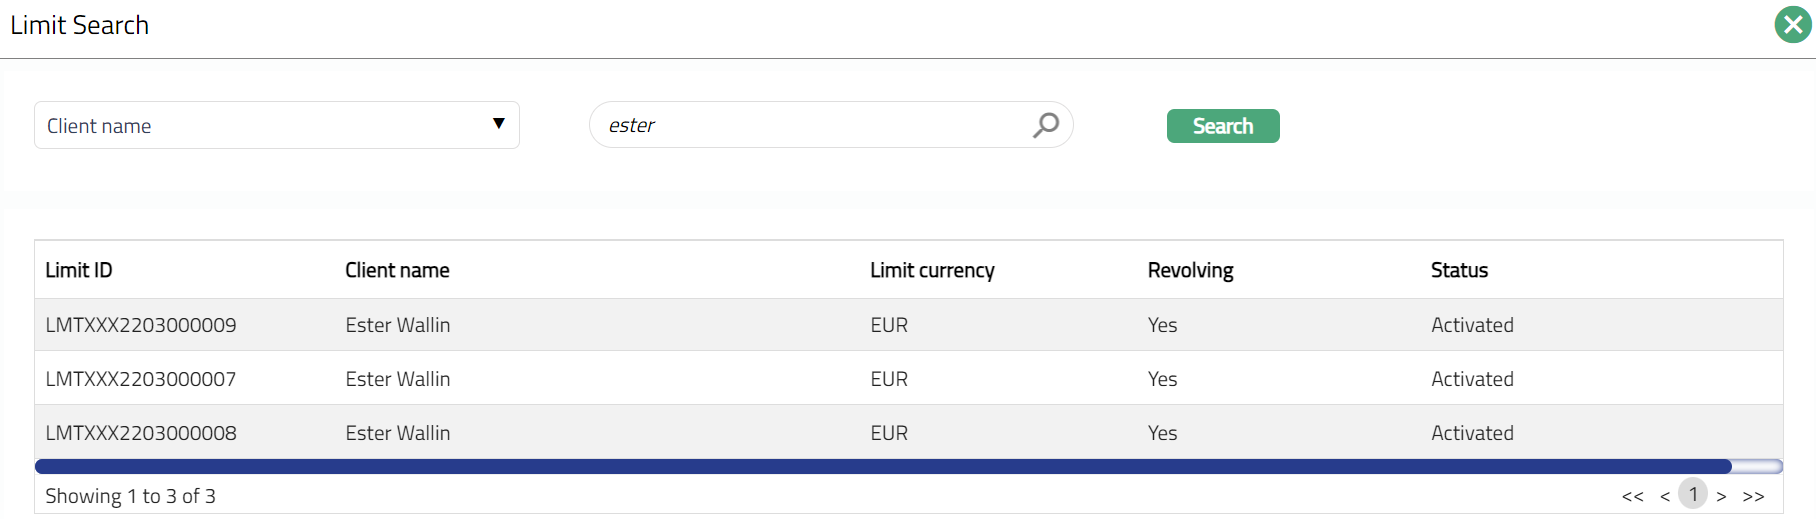Image resolution: width=1816 pixels, height=519 pixels.
Task: Select page 1 in pagination
Action: (x=1693, y=494)
